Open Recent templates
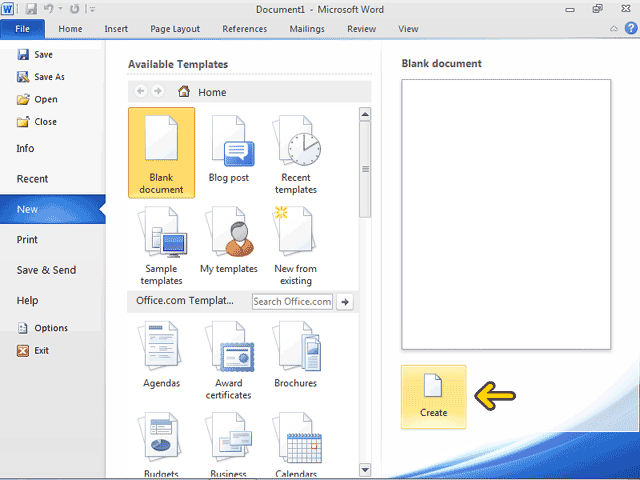Viewport: 640px width, 480px height. tap(296, 154)
